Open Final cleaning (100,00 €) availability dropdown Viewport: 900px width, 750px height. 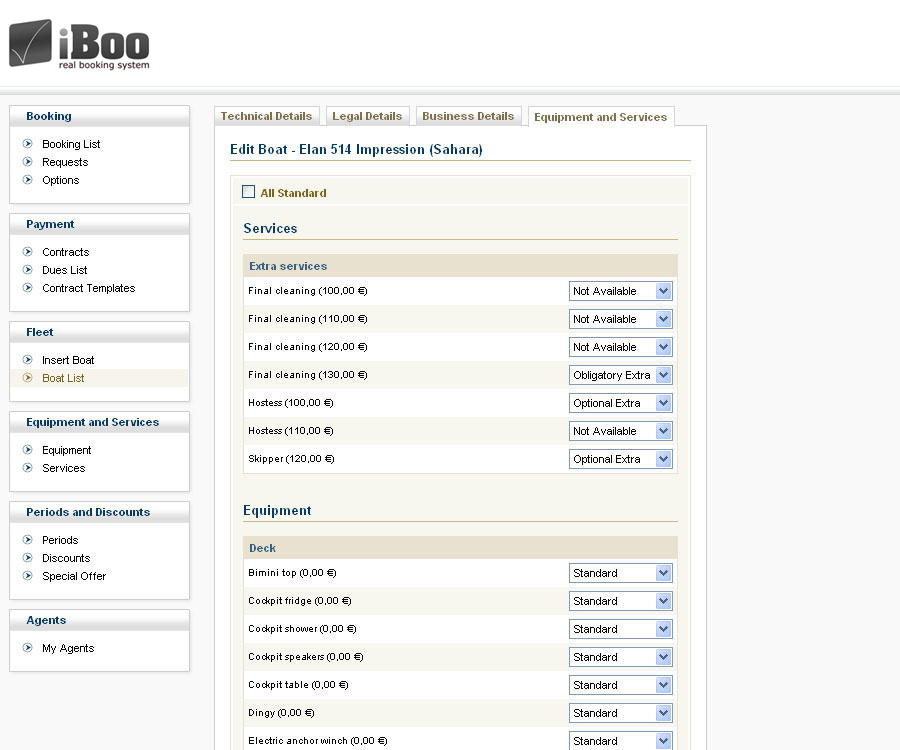[x=620, y=291]
